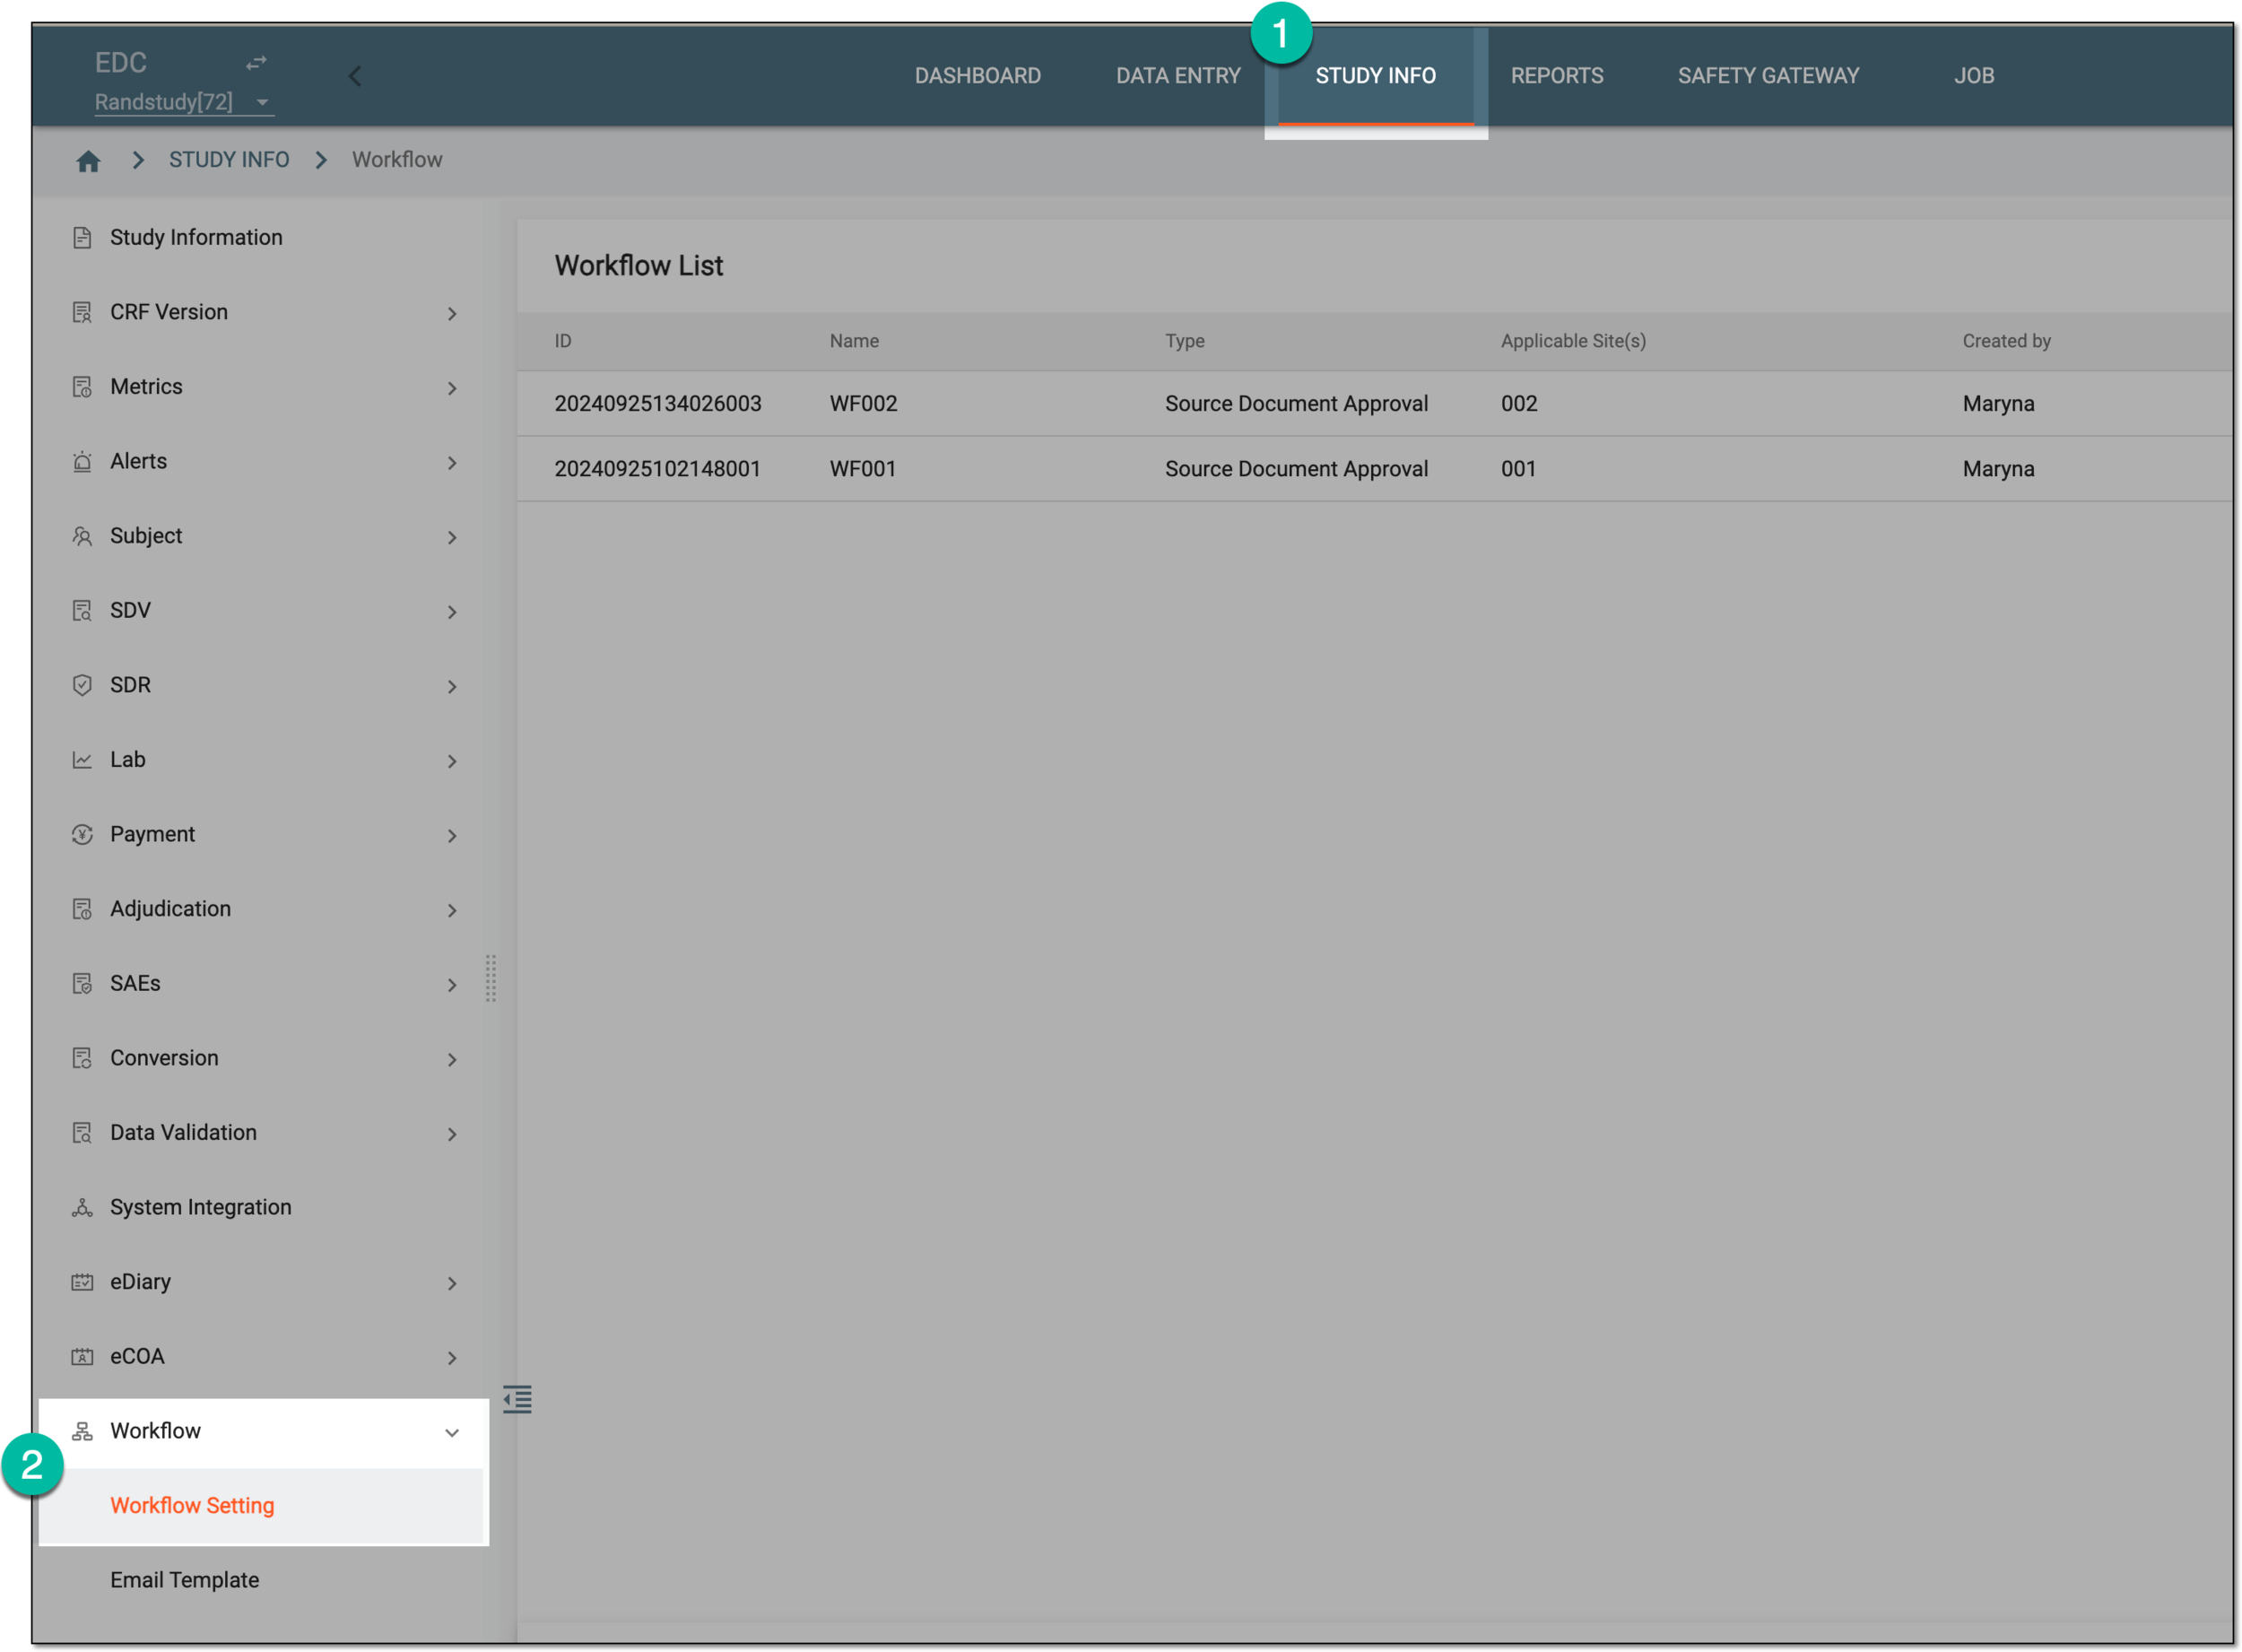Collapse sidebar with the indent icon

[517, 1399]
